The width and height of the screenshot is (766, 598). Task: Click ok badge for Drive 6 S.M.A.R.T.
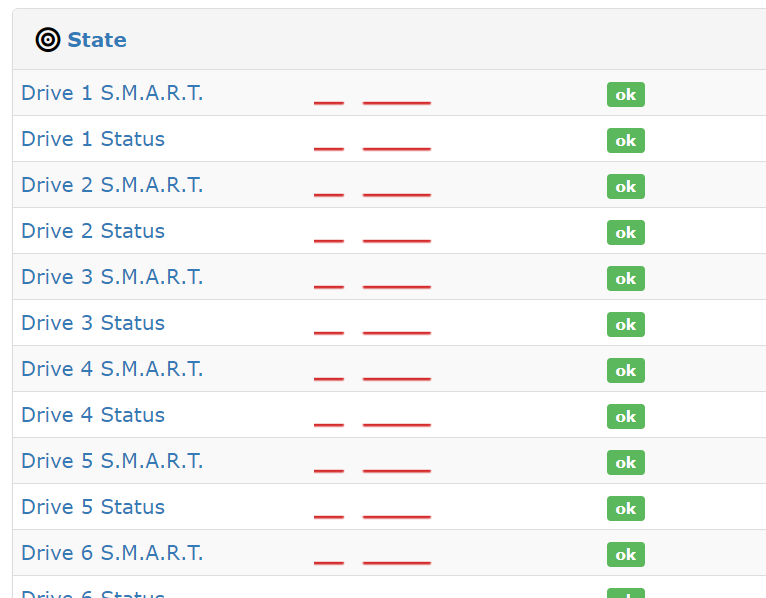click(x=626, y=554)
